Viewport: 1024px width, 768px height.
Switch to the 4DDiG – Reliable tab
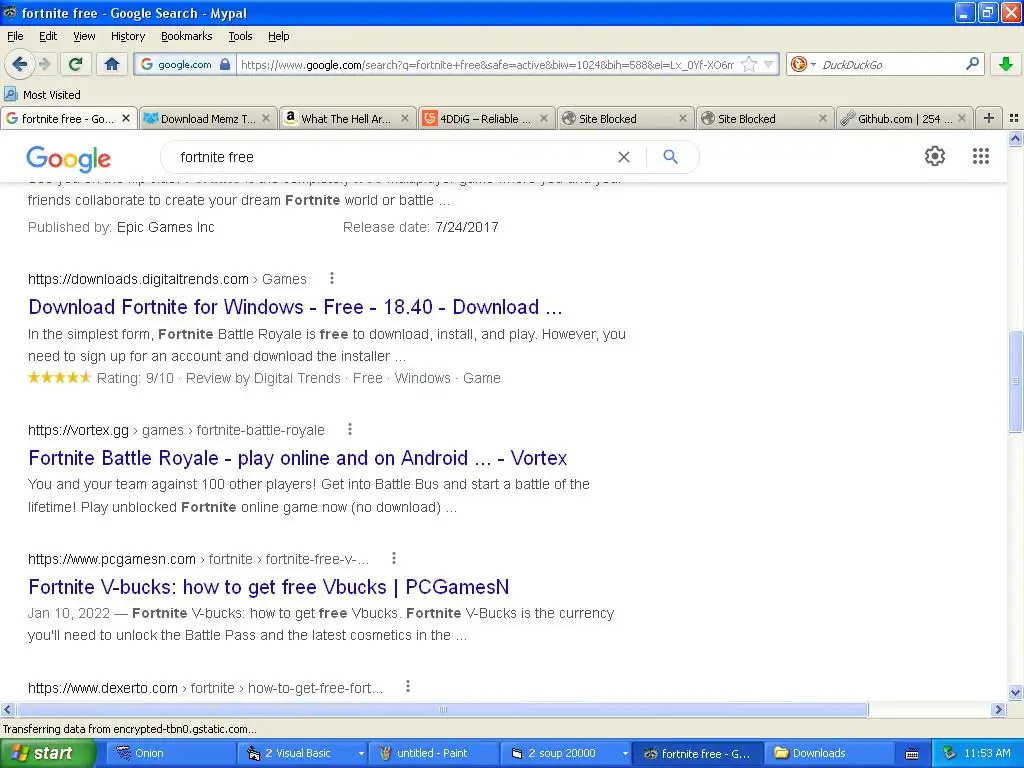point(485,118)
